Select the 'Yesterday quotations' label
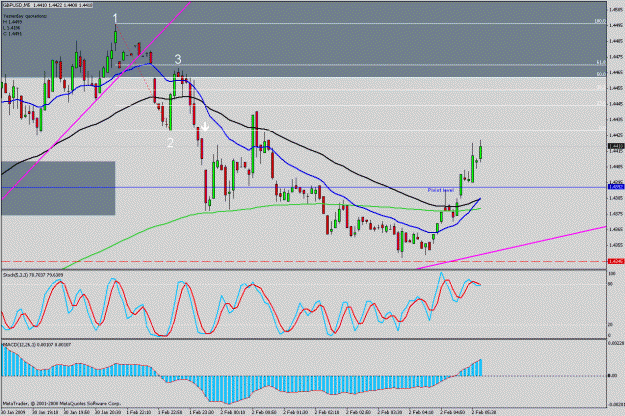The width and height of the screenshot is (625, 416). click(x=25, y=16)
